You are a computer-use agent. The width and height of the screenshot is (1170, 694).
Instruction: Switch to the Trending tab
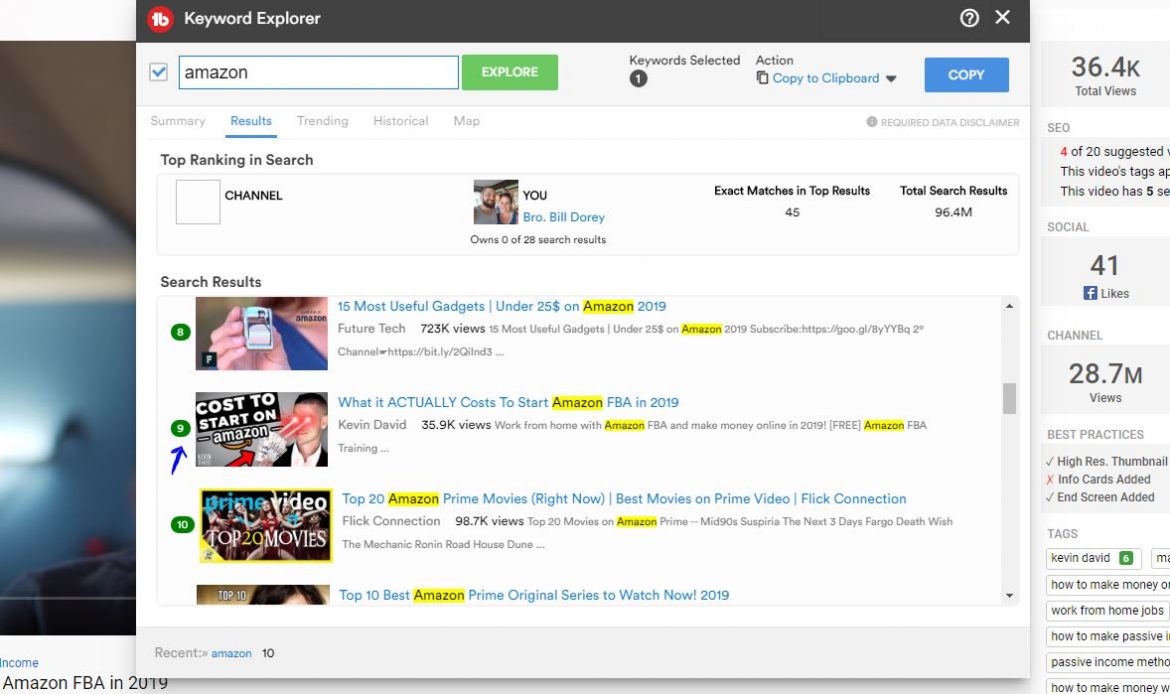click(322, 121)
